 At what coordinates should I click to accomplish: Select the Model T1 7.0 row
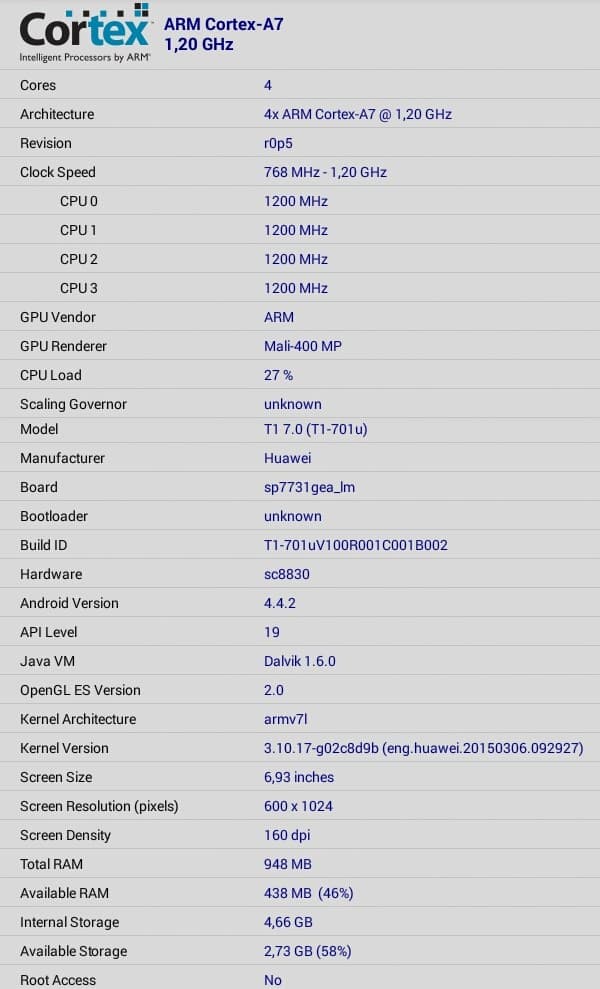point(300,430)
